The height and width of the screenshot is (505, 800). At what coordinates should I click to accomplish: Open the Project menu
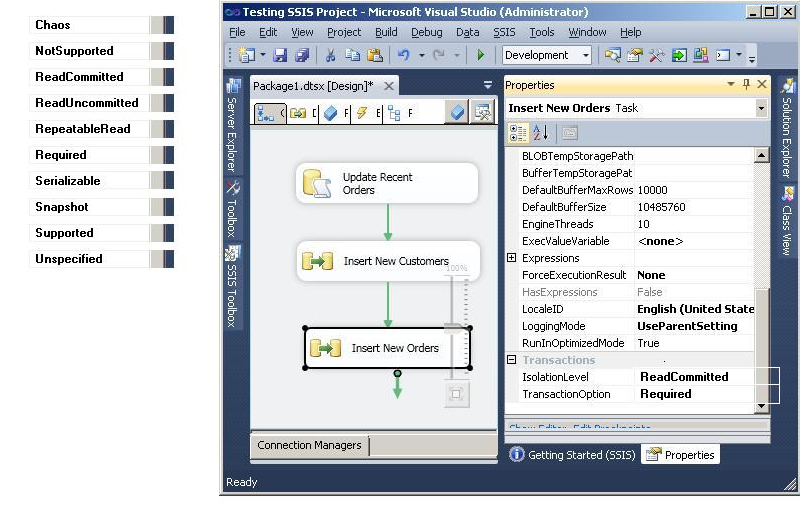click(344, 32)
